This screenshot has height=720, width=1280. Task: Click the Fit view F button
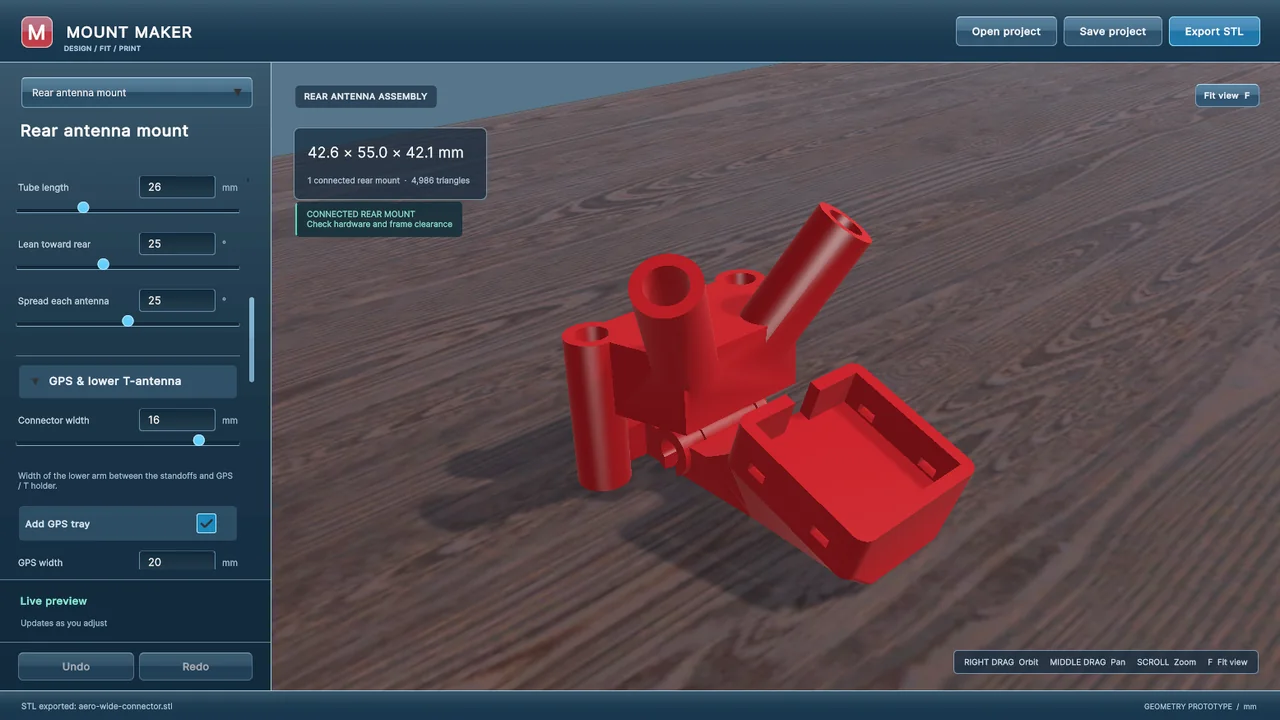(1226, 96)
